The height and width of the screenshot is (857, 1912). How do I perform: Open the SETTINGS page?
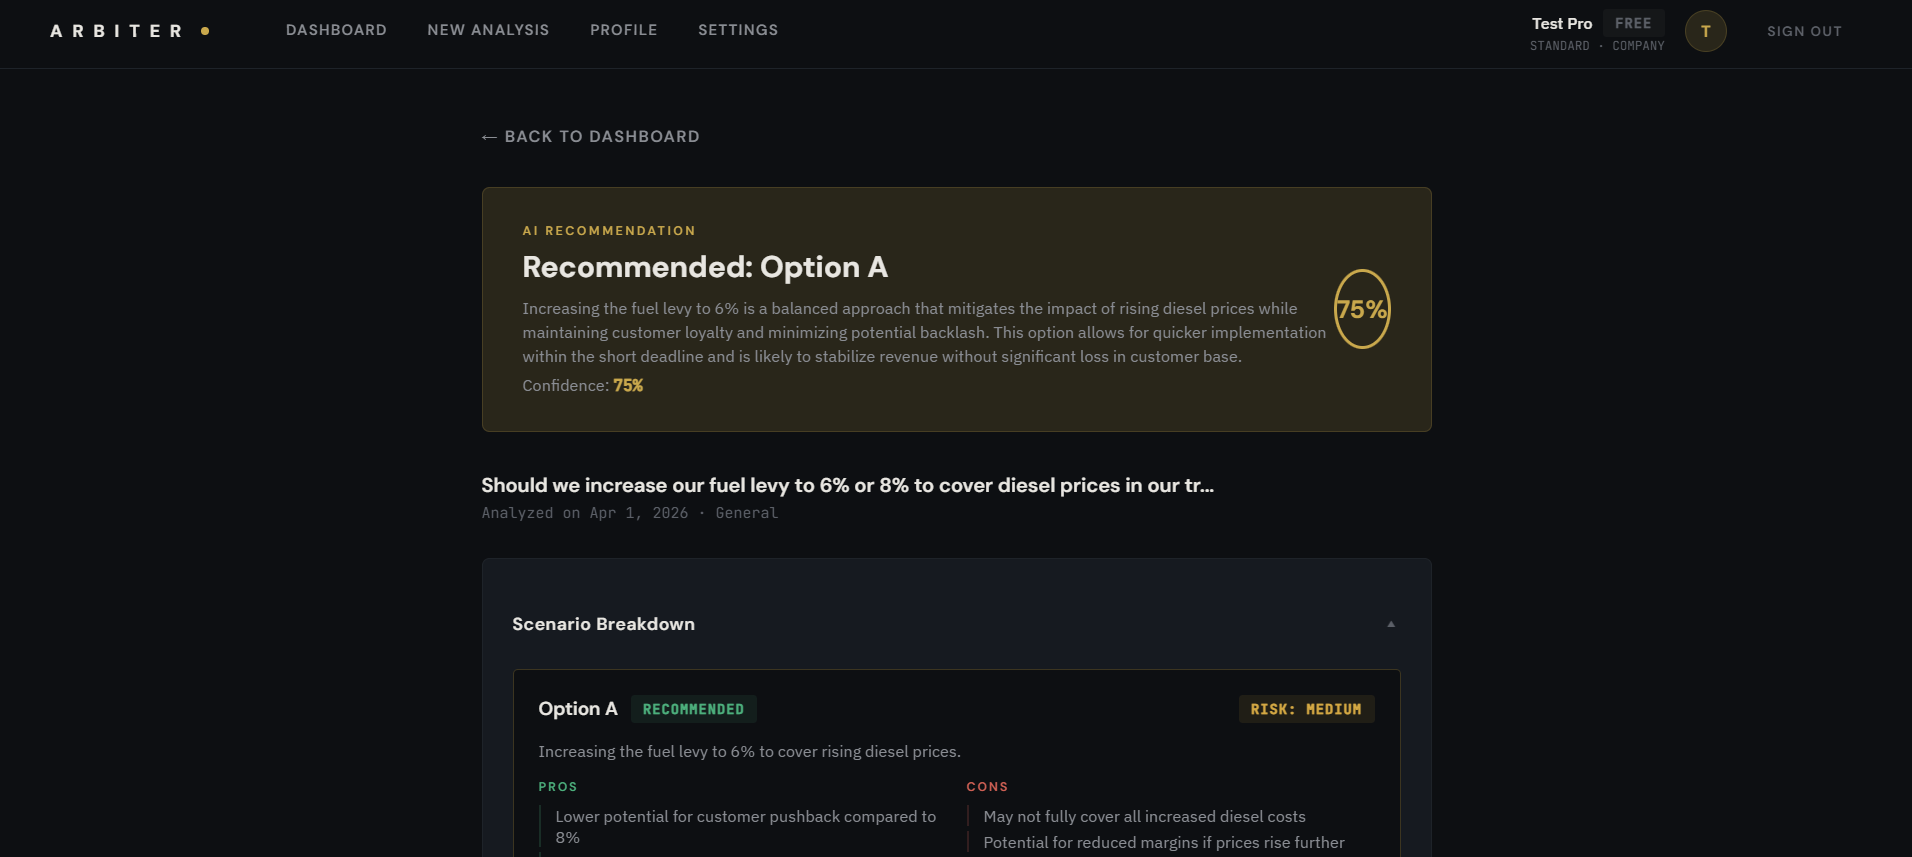tap(737, 30)
